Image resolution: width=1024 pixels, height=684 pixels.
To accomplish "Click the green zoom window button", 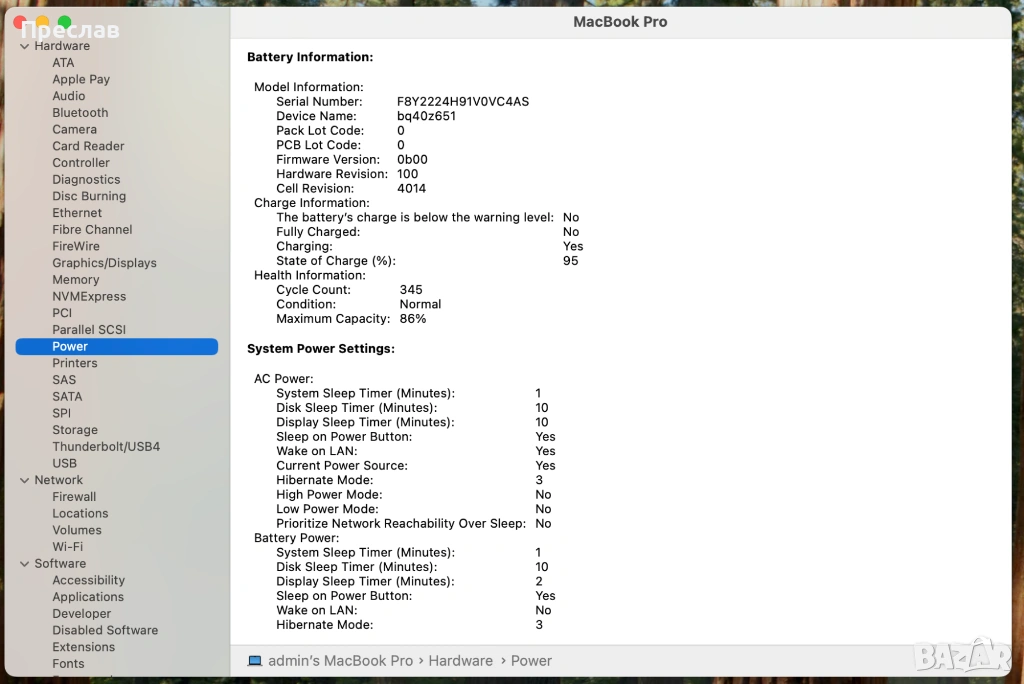I will click(x=64, y=22).
